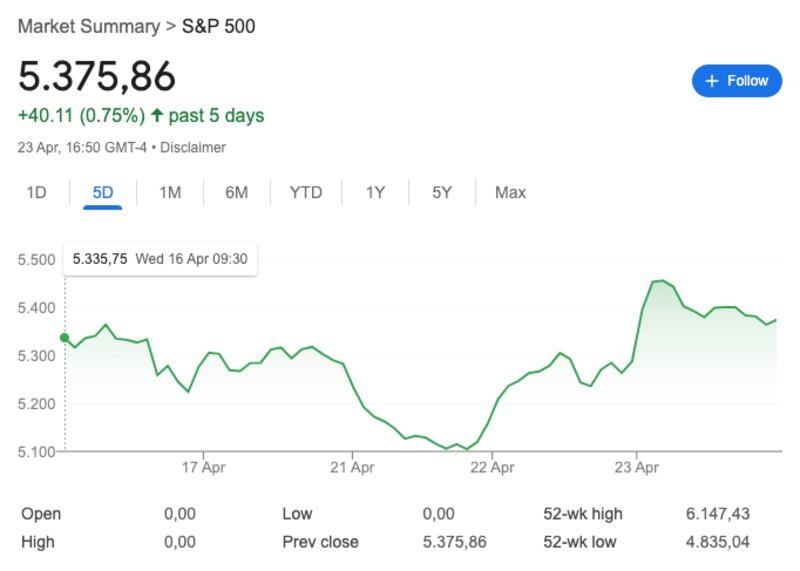
Task: Show the 1Y chart range
Action: pyautogui.click(x=375, y=192)
